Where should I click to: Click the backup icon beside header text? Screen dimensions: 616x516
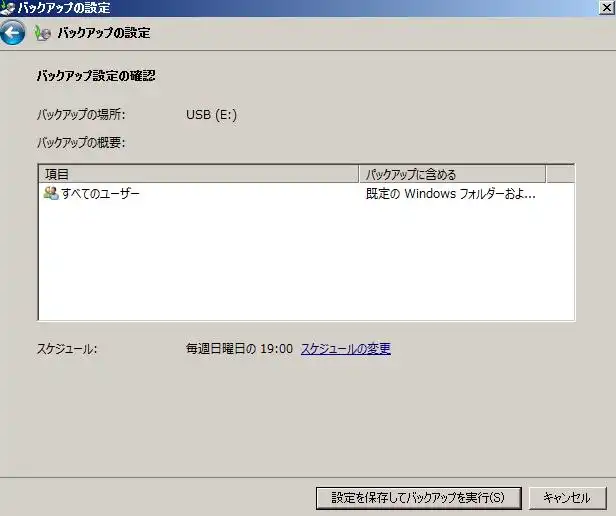tap(41, 33)
